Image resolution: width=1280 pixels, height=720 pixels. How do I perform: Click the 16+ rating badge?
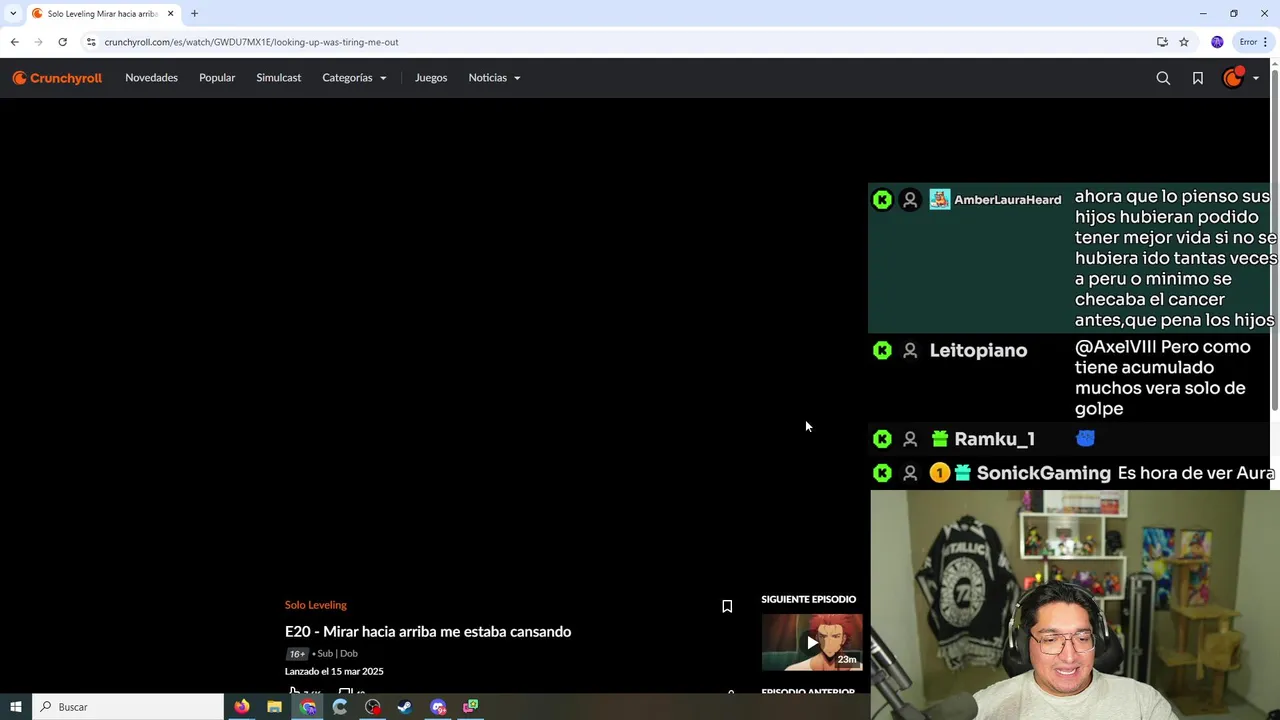[297, 654]
